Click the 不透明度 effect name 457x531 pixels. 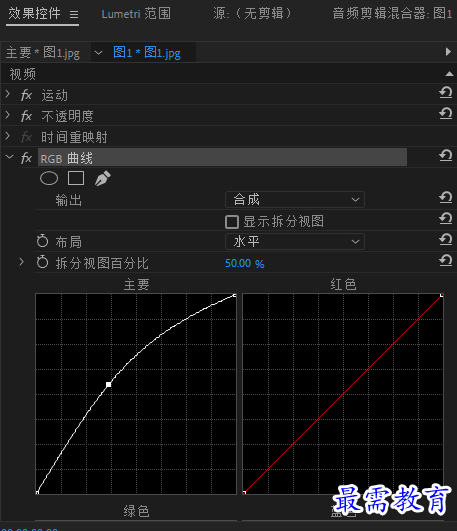67,116
